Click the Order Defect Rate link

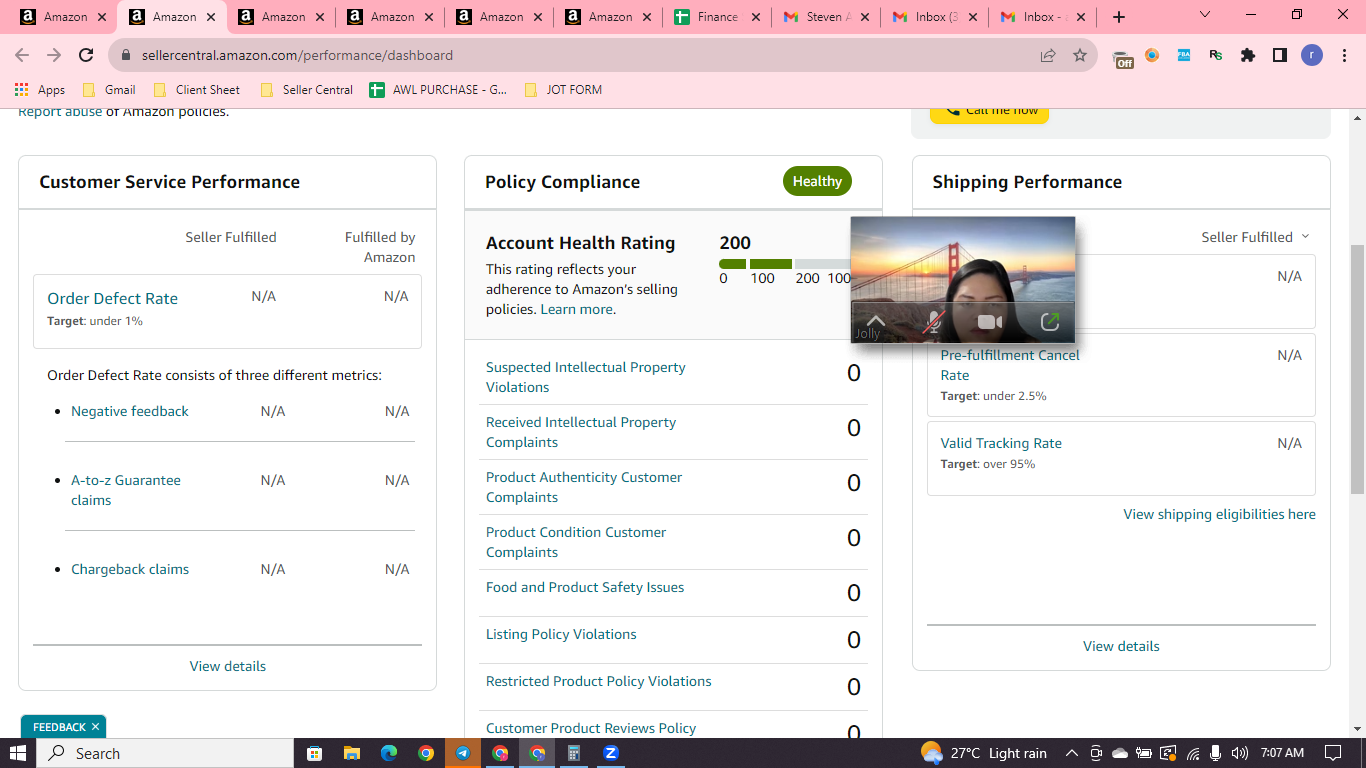coord(112,298)
